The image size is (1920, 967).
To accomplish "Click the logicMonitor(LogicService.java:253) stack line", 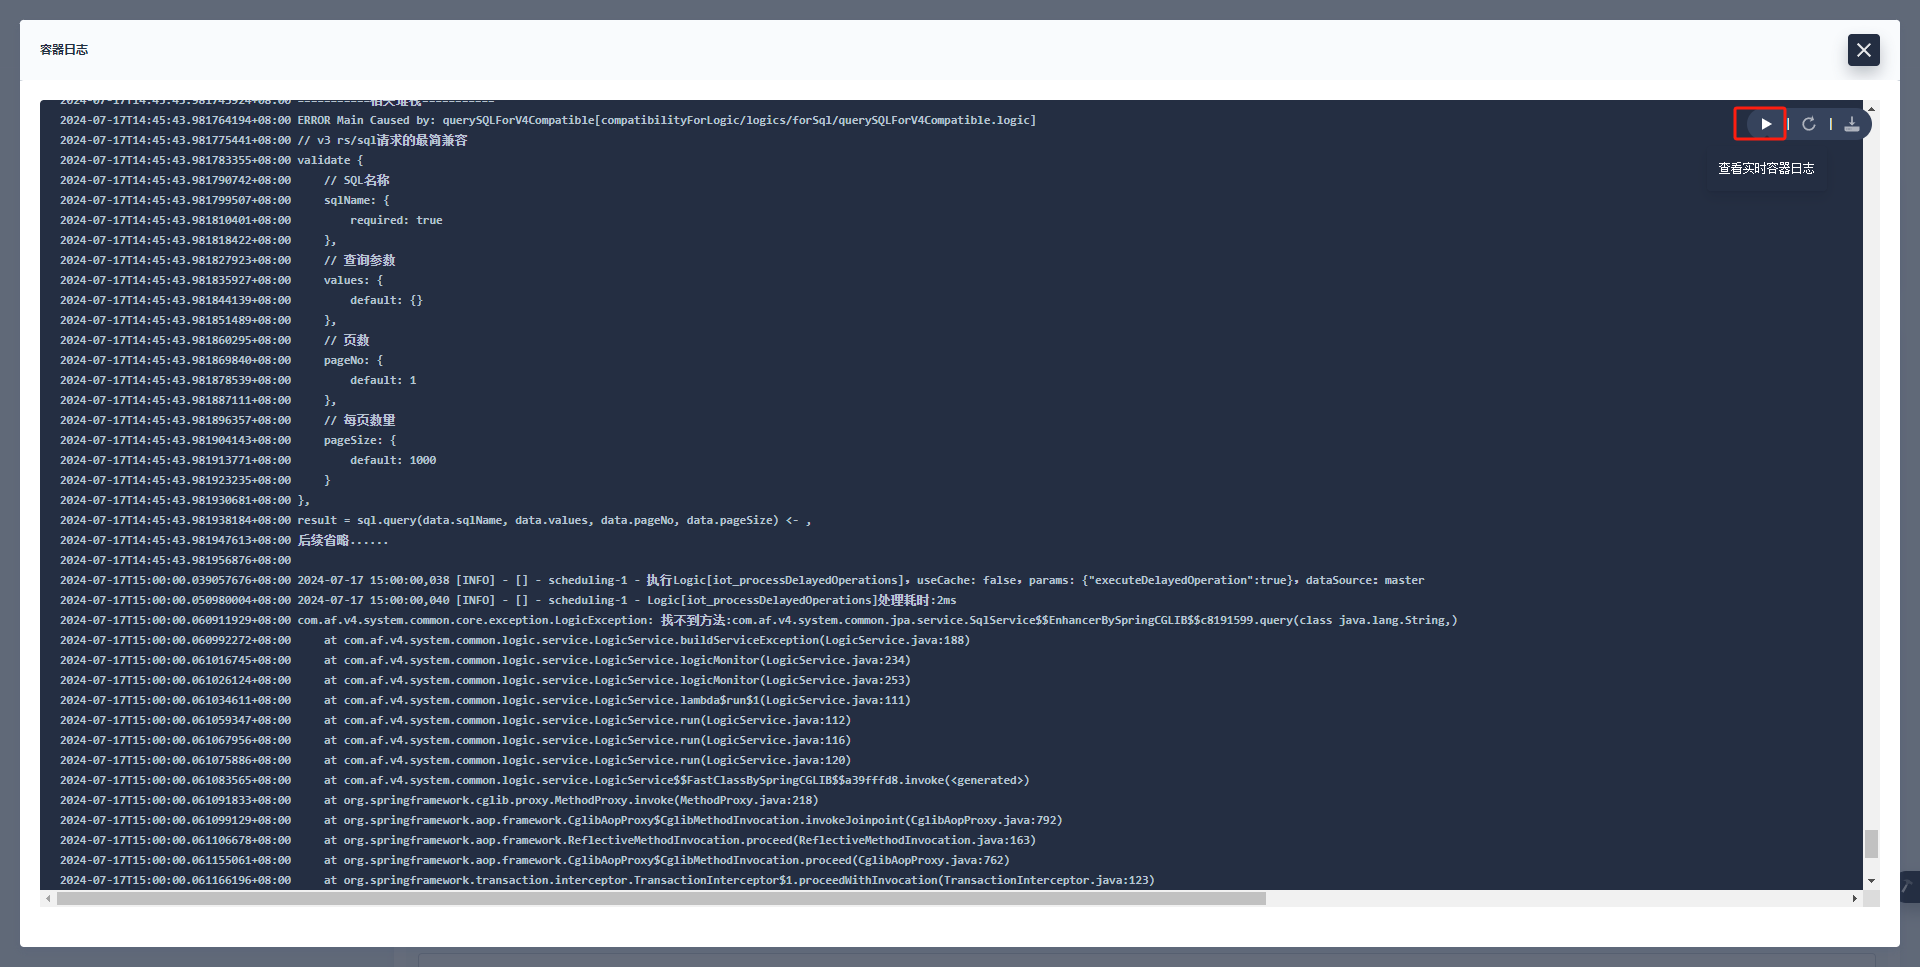I will pos(485,680).
